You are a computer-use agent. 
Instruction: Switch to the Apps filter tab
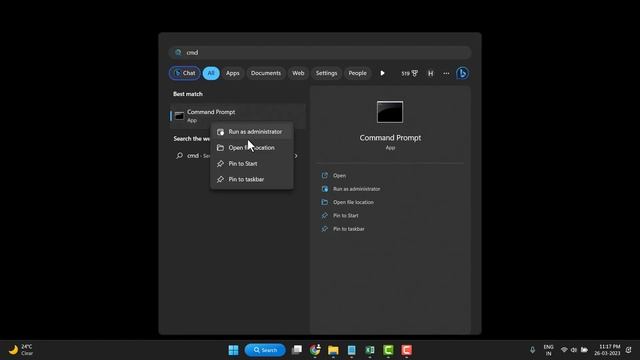coord(233,73)
